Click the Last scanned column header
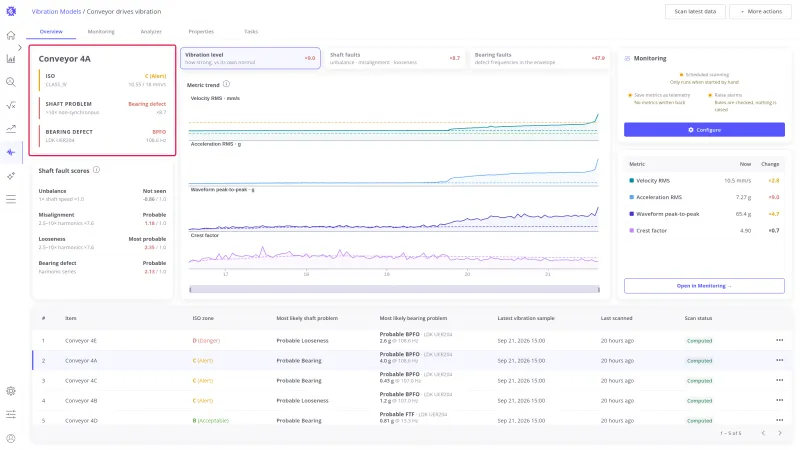 tap(616, 318)
